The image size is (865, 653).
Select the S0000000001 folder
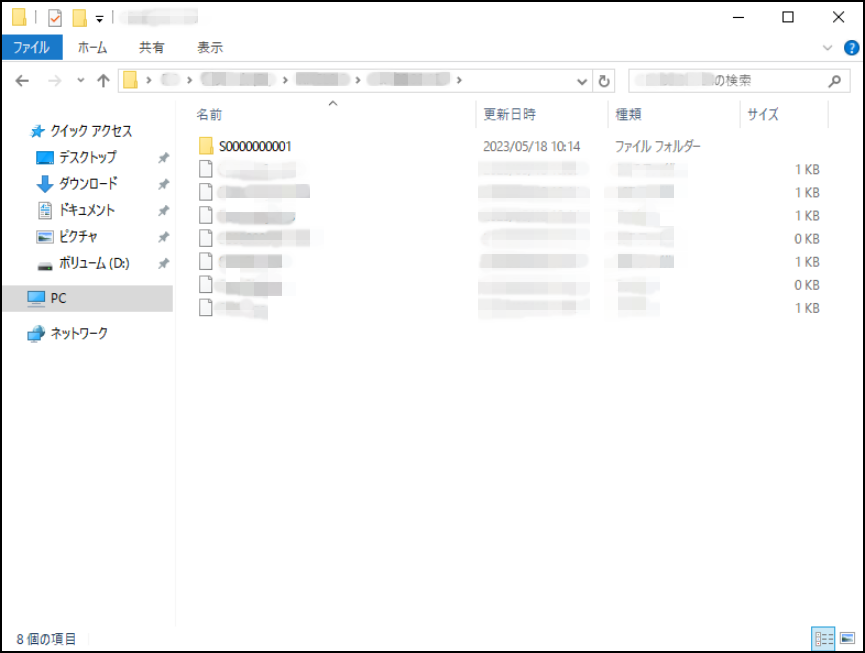click(x=255, y=146)
